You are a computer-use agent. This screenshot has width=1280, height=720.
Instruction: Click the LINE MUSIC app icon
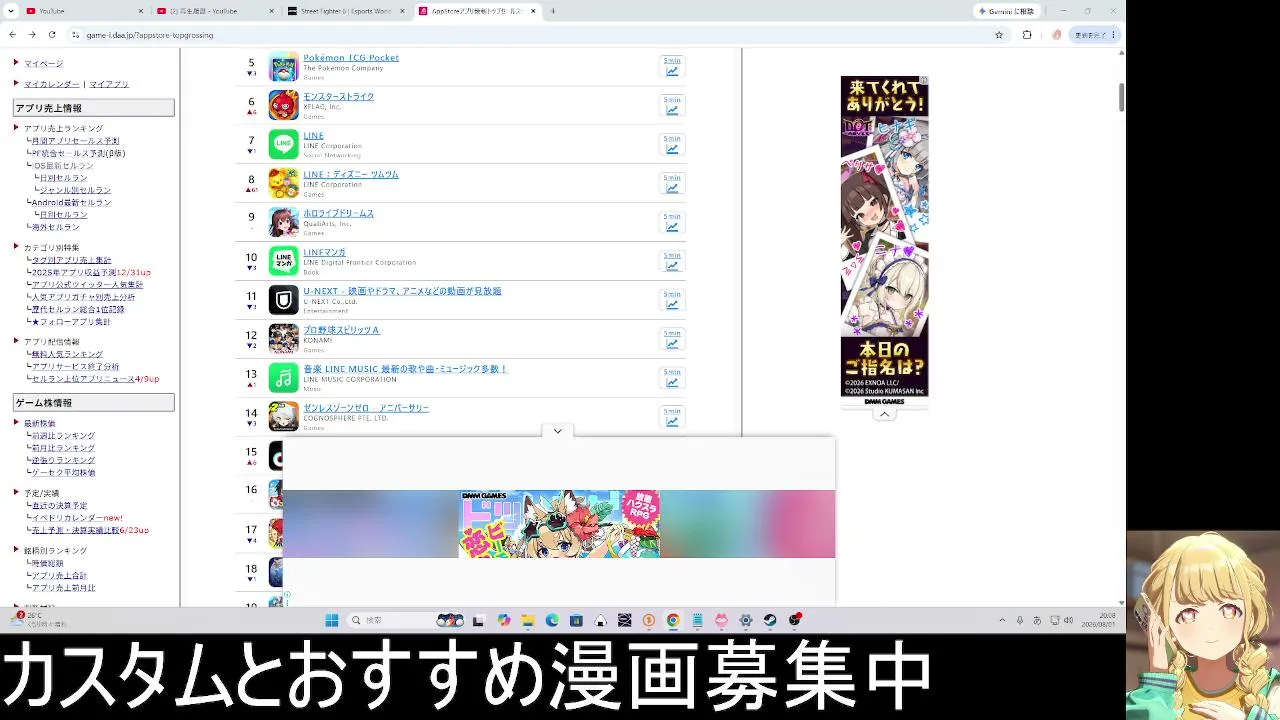[x=284, y=378]
